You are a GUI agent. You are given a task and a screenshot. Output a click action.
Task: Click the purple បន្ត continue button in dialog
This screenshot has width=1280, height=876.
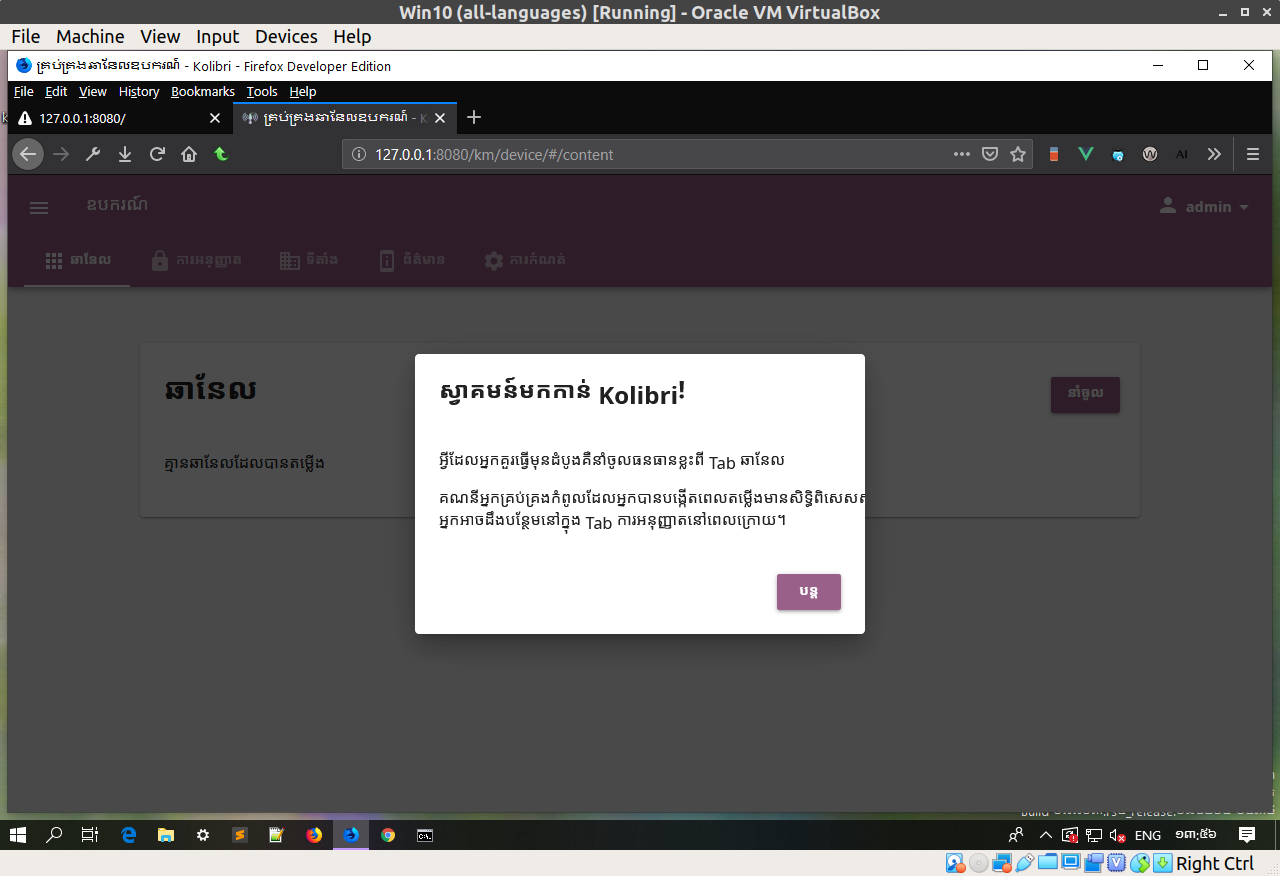(x=809, y=592)
